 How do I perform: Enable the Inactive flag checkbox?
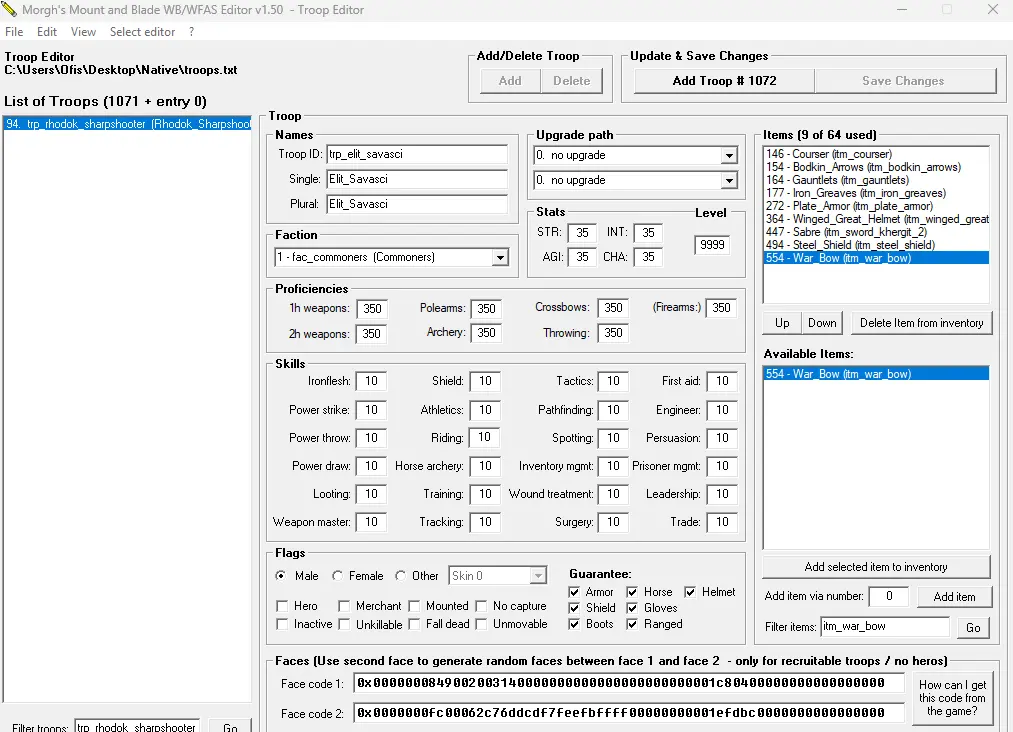(x=282, y=624)
